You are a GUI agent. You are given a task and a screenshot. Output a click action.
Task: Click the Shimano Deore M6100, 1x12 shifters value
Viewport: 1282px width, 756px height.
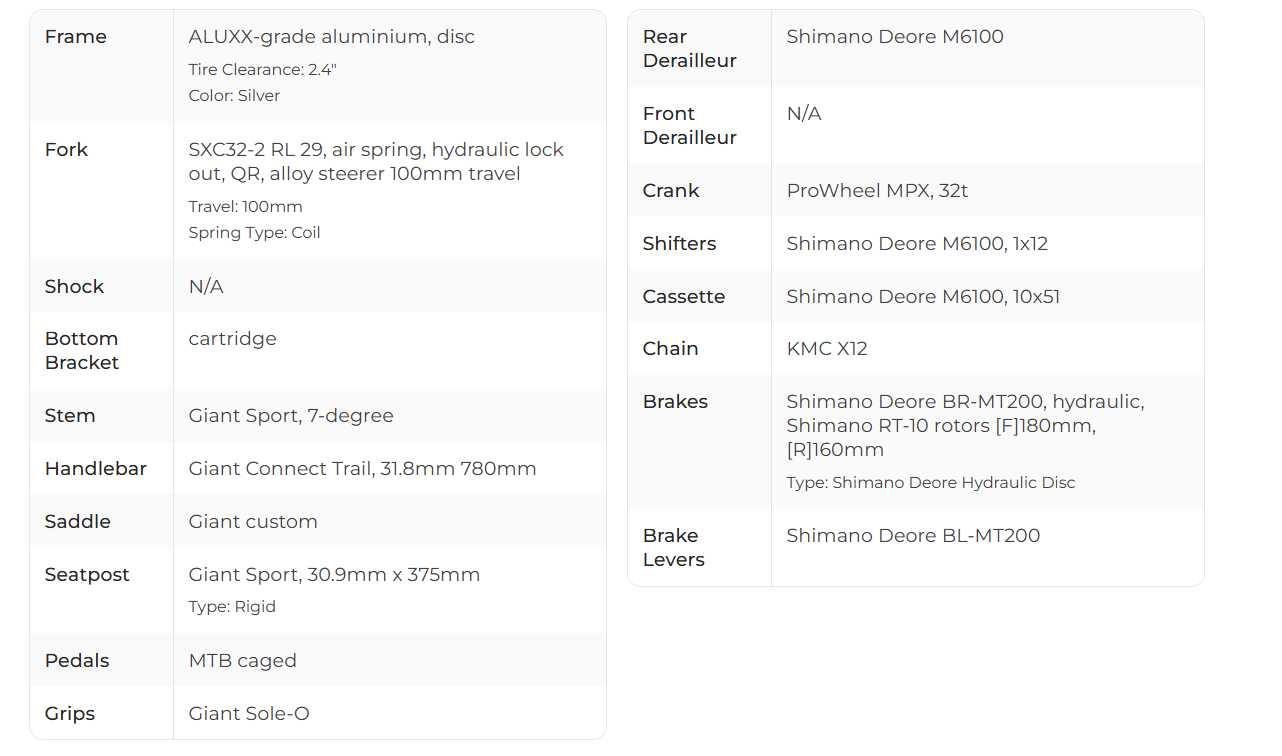coord(917,244)
